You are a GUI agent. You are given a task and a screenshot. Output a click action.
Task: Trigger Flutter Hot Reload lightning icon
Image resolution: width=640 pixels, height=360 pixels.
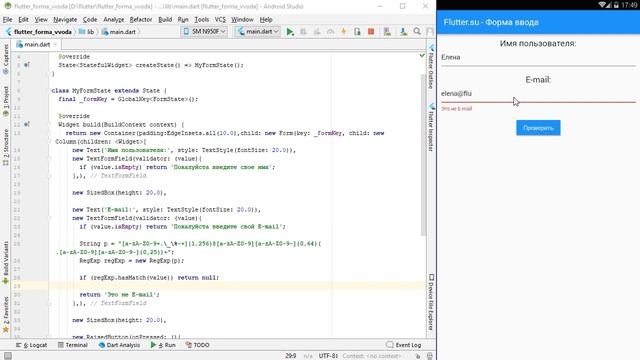[x=344, y=31]
